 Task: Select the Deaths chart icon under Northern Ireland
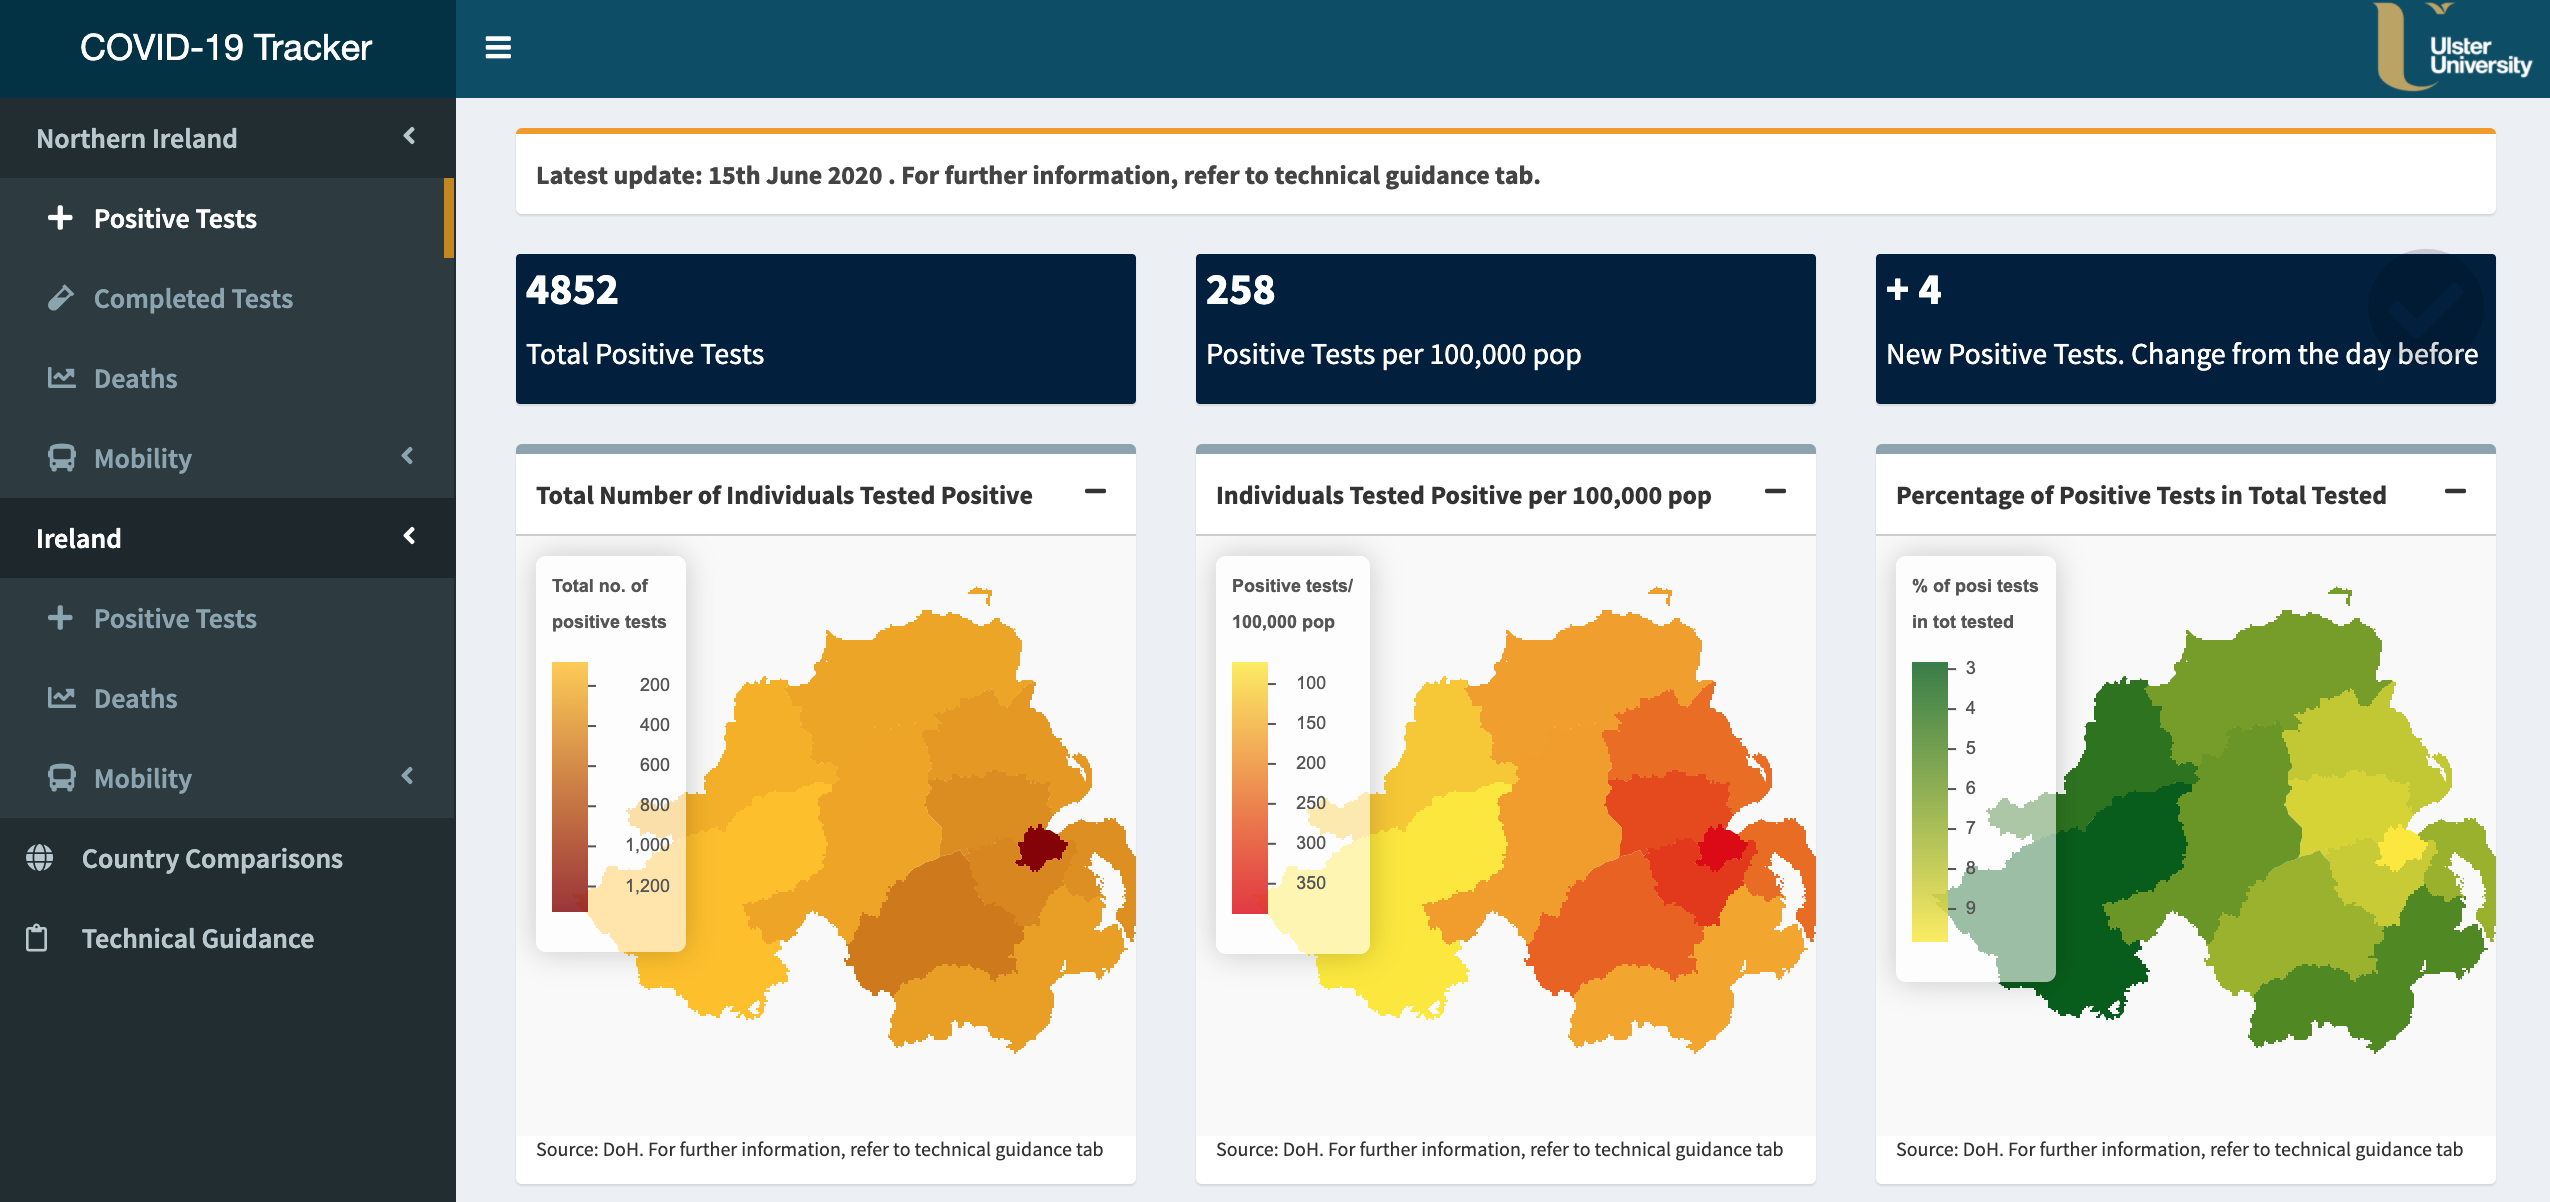click(62, 378)
